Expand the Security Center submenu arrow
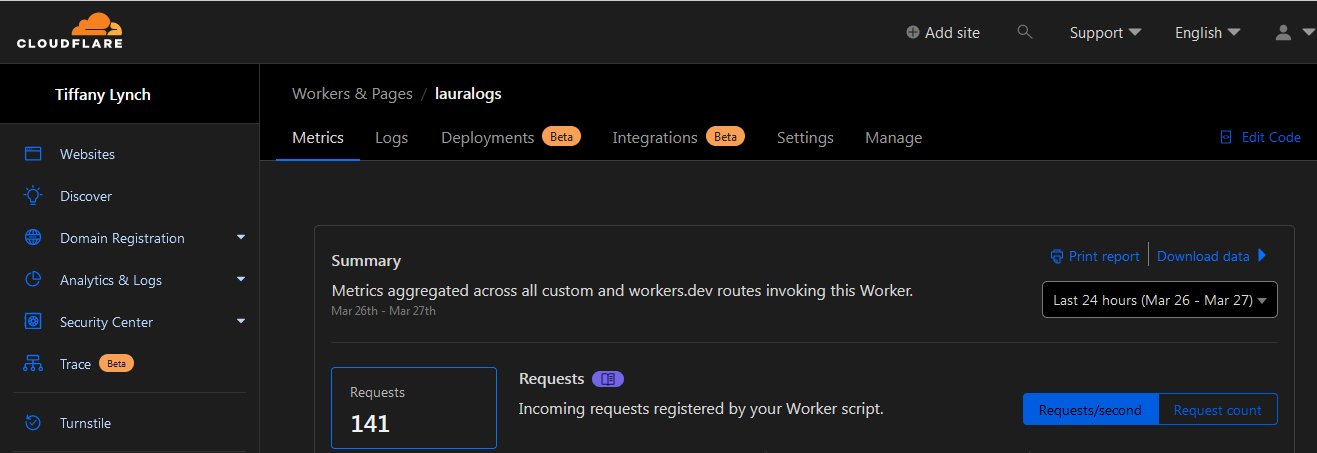Screen dimensions: 1317x453 241,322
